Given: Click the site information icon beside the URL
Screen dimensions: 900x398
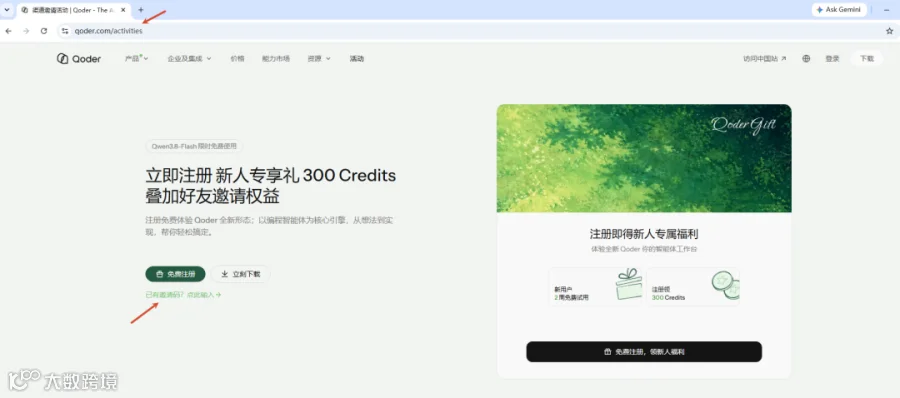Looking at the screenshot, I should pos(65,31).
